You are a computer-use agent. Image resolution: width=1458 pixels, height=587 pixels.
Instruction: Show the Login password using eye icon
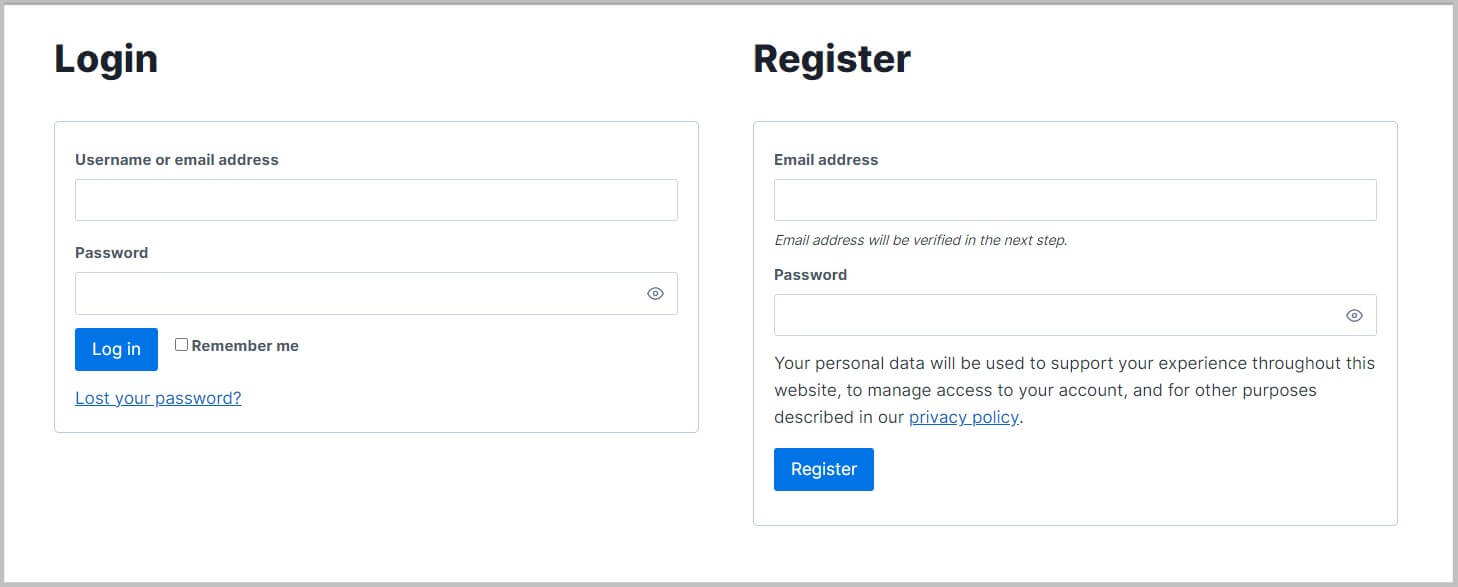coord(655,294)
